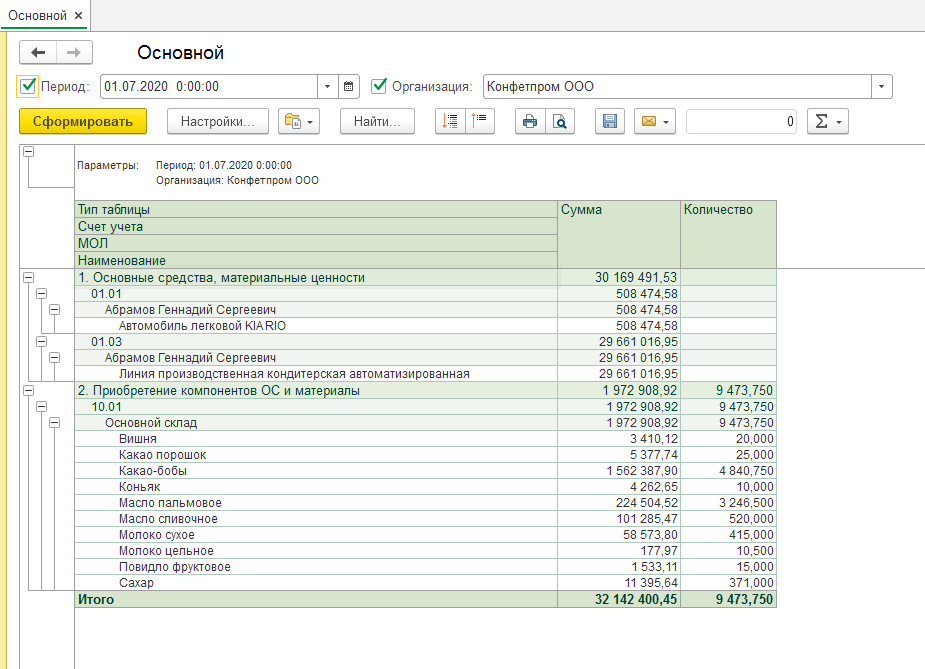Click the back navigation arrow
The width and height of the screenshot is (925, 669).
[x=38, y=53]
